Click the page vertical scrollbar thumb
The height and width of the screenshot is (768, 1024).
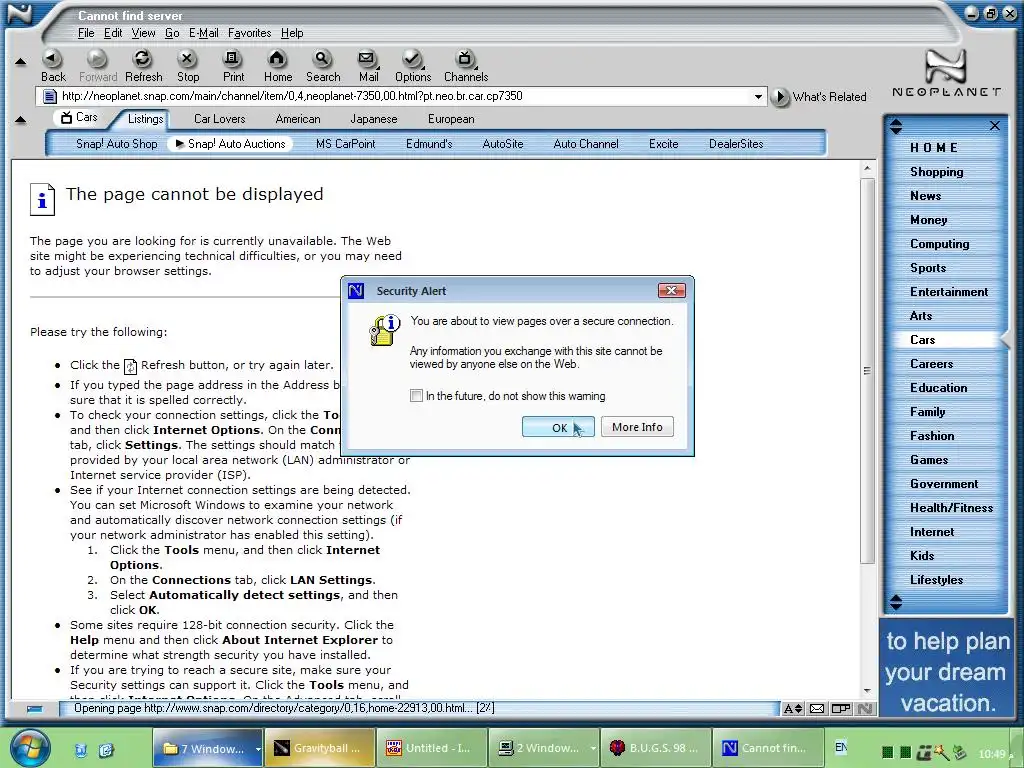867,370
